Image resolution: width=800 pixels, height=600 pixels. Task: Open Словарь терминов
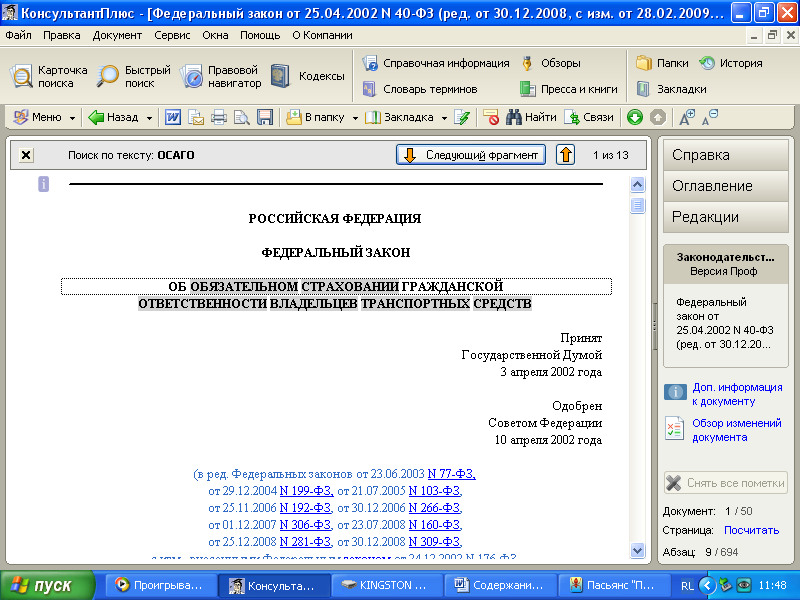point(420,89)
